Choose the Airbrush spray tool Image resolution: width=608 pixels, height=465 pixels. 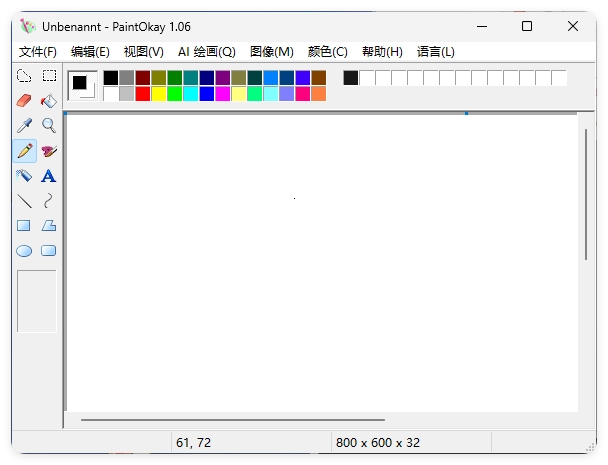point(24,176)
